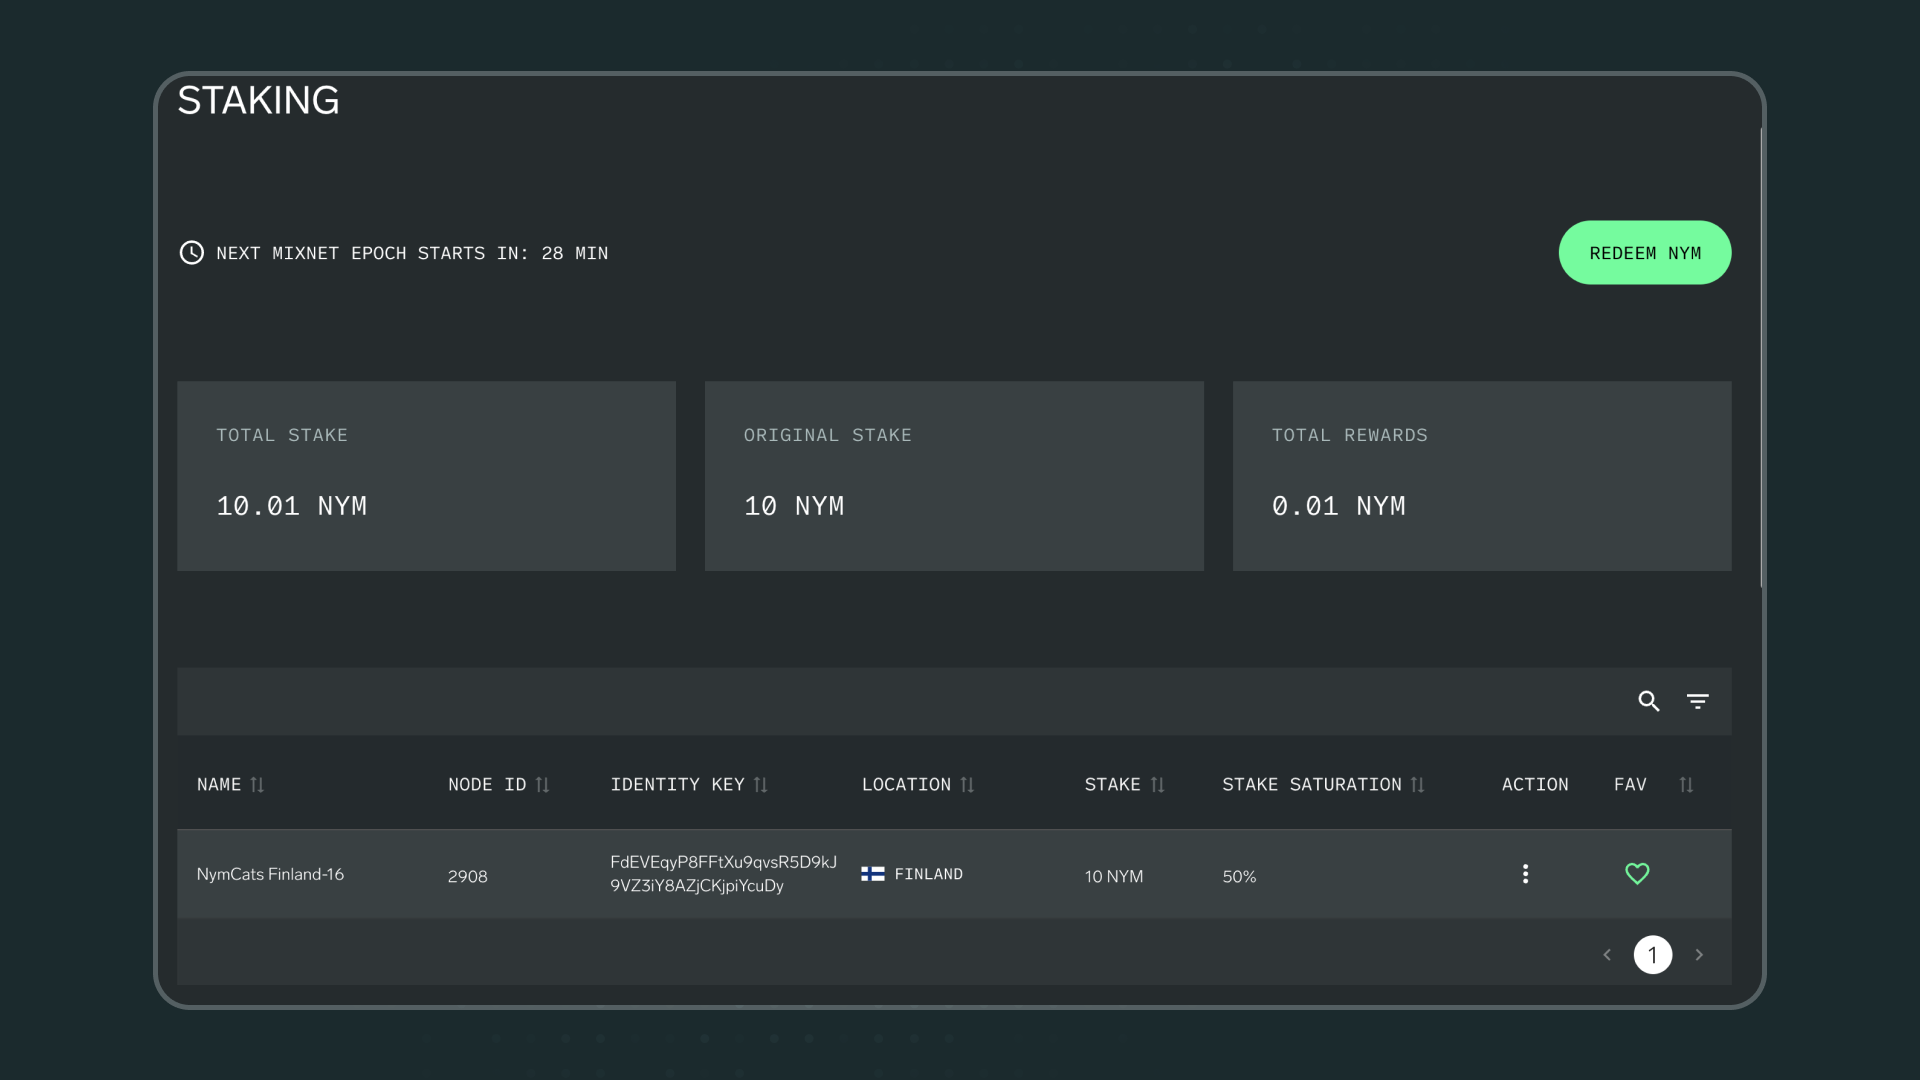Go to previous page chevron
This screenshot has width=1920, height=1080.
[1607, 955]
